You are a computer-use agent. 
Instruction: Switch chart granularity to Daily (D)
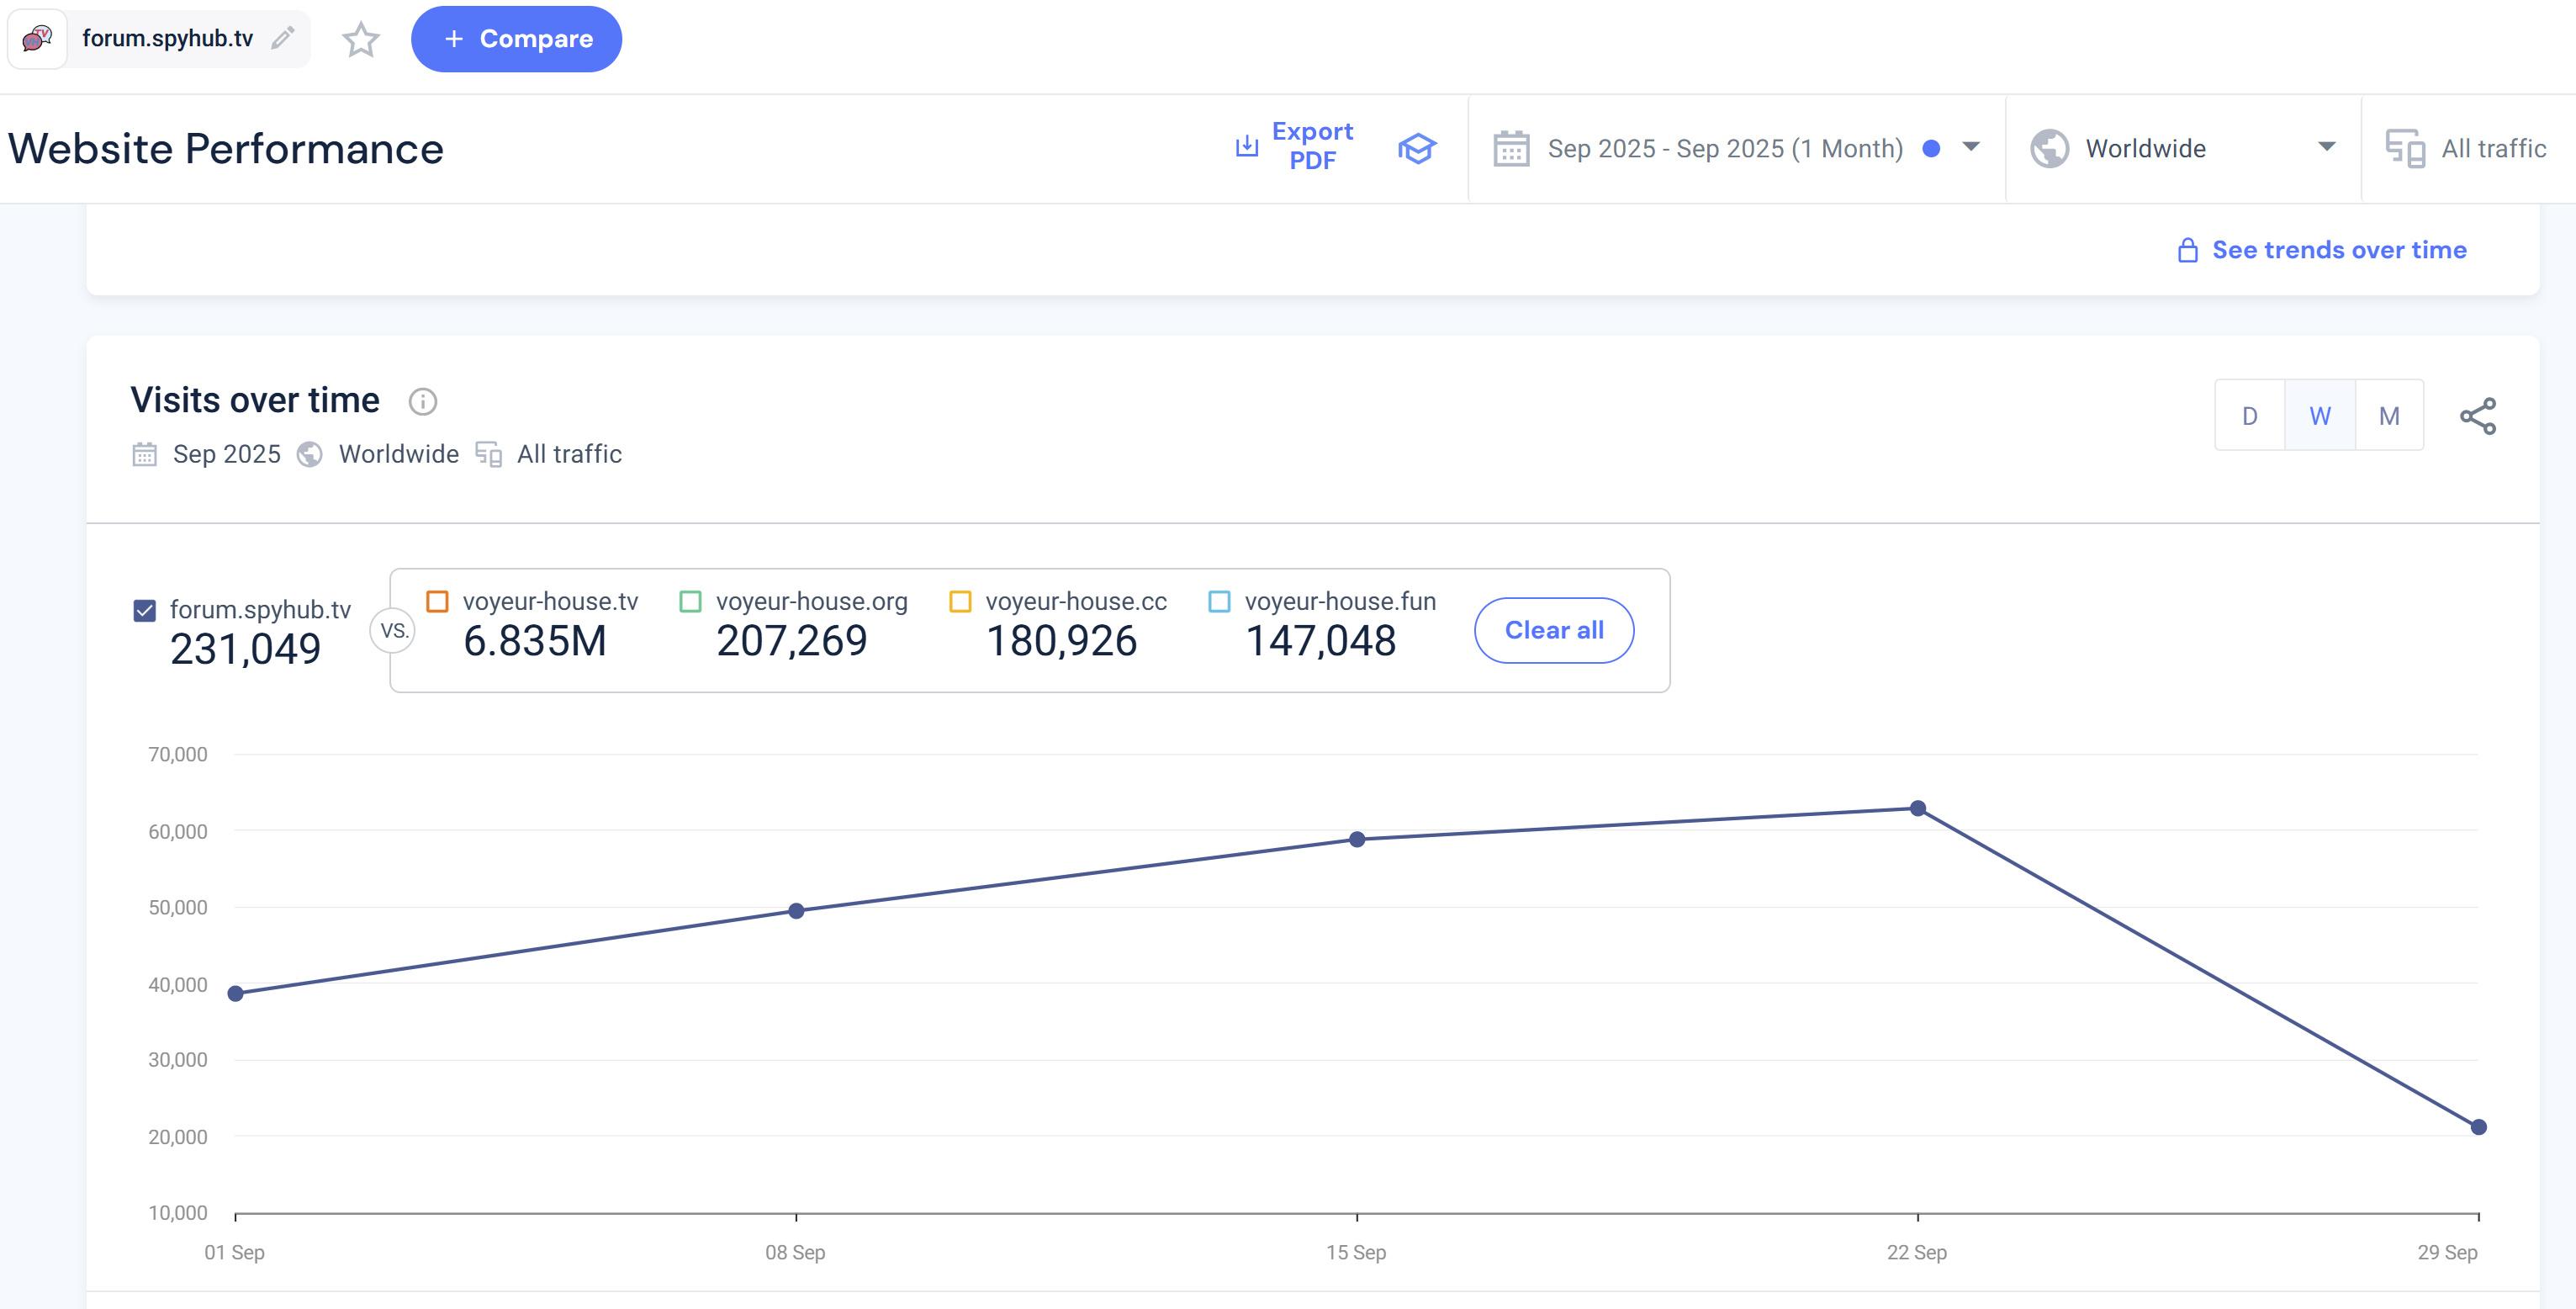click(2249, 416)
